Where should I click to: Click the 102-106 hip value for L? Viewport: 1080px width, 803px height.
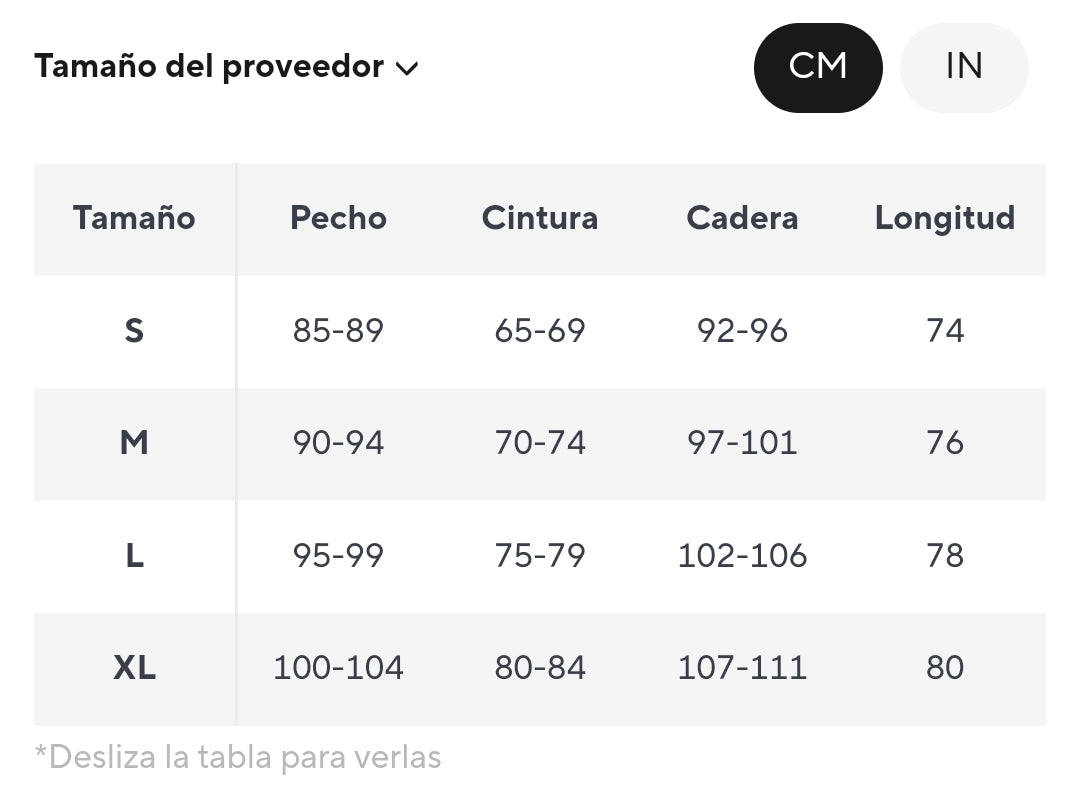[742, 556]
